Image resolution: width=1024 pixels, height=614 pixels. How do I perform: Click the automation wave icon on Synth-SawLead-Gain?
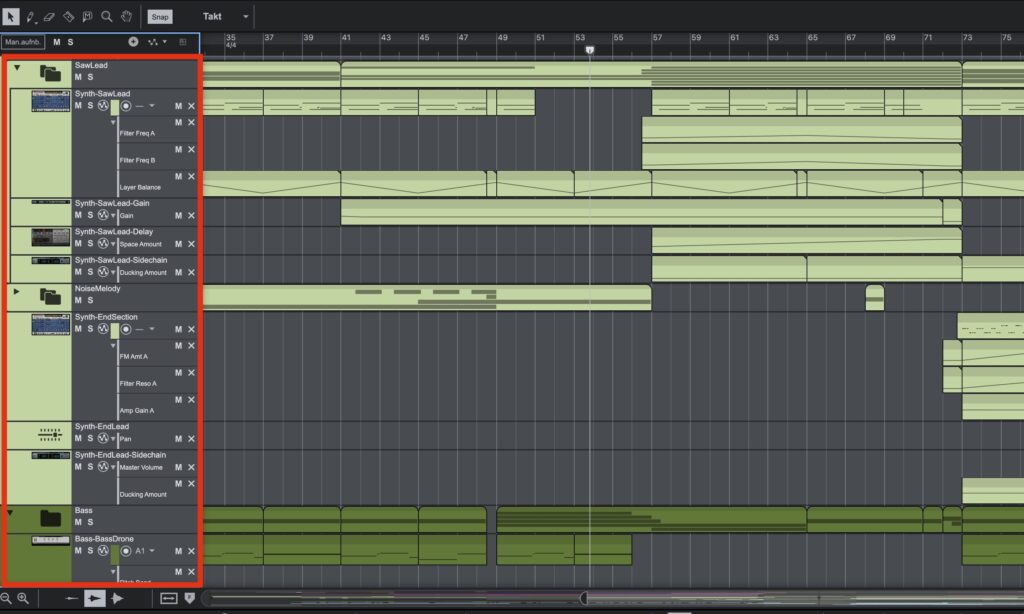pyautogui.click(x=103, y=215)
